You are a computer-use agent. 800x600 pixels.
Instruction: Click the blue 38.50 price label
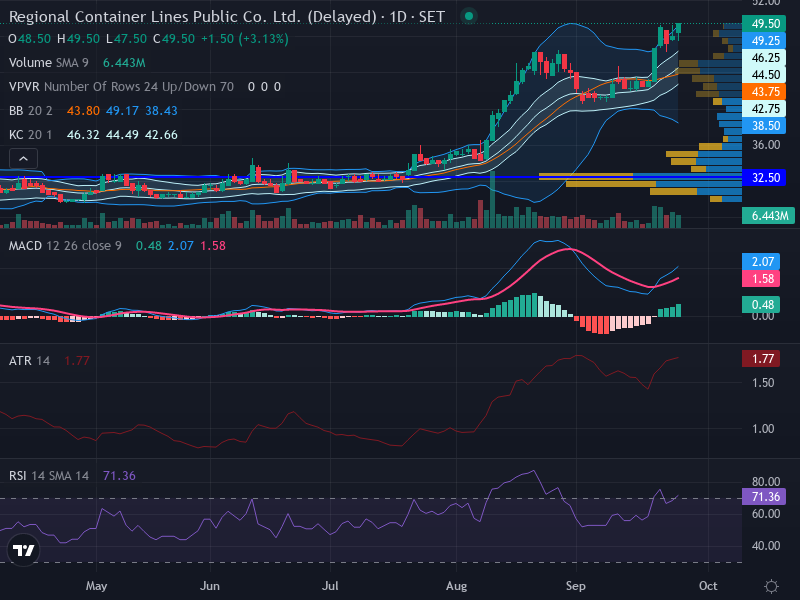(764, 126)
